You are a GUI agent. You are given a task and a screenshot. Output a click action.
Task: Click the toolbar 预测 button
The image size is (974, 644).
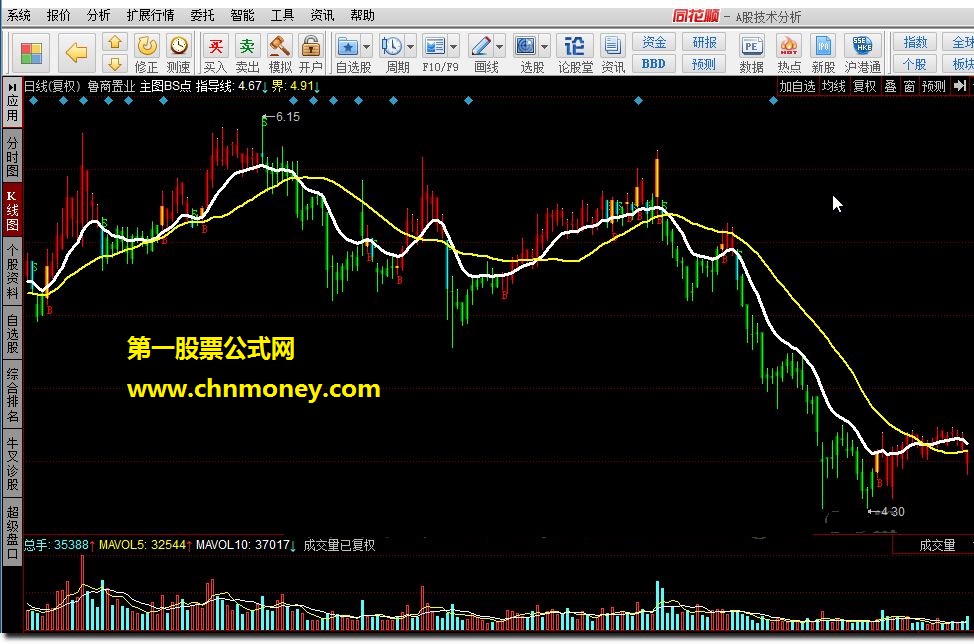click(x=704, y=64)
